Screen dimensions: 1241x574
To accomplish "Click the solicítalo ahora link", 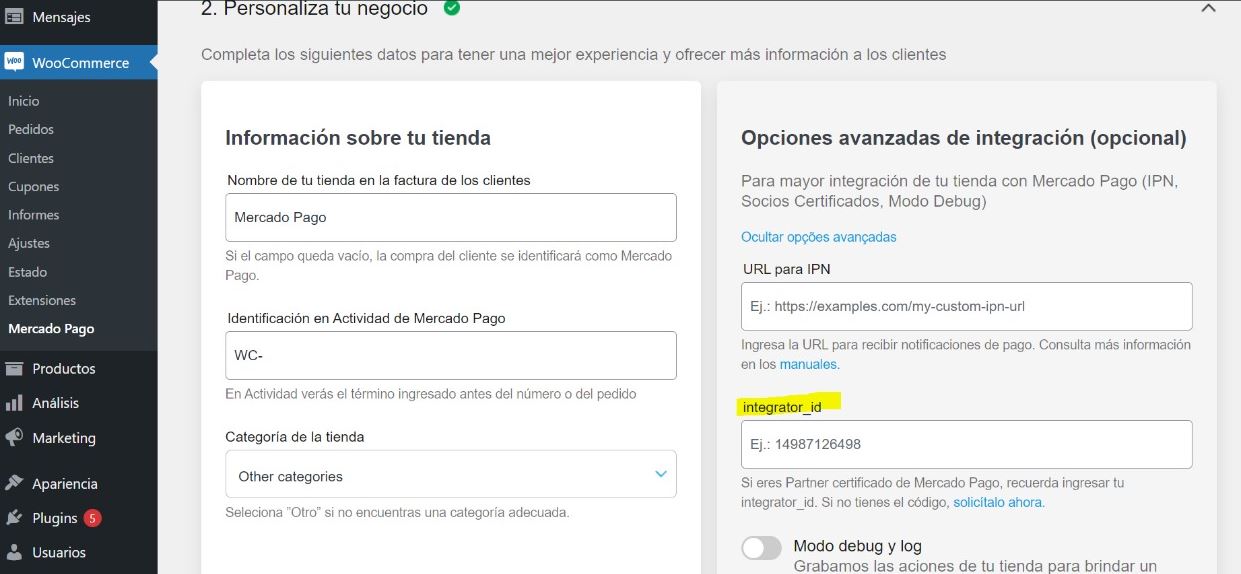I will (x=998, y=502).
